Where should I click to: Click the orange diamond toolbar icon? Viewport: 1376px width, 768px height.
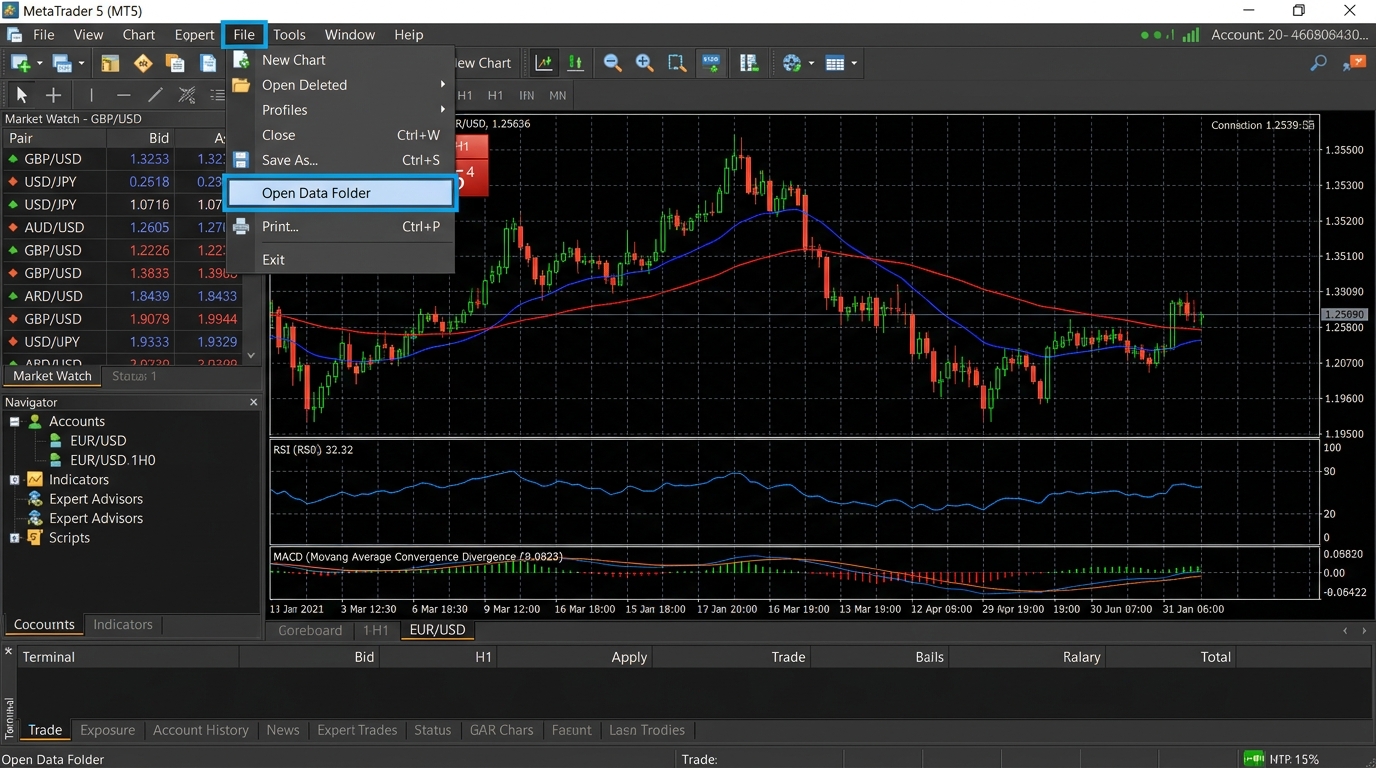tap(143, 63)
